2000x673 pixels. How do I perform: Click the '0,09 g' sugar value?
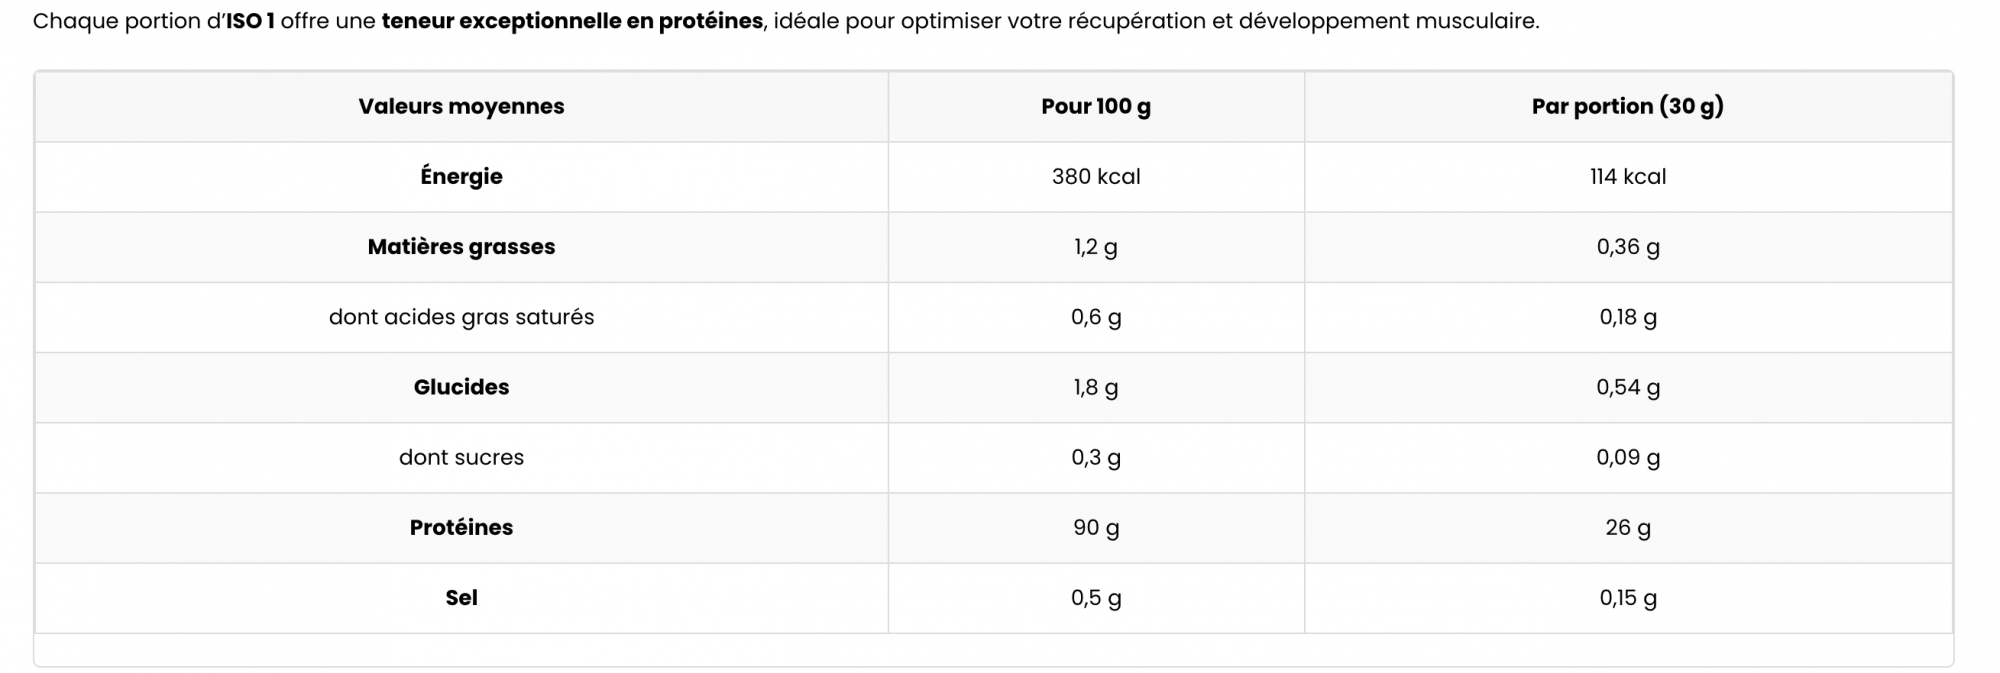click(1628, 457)
